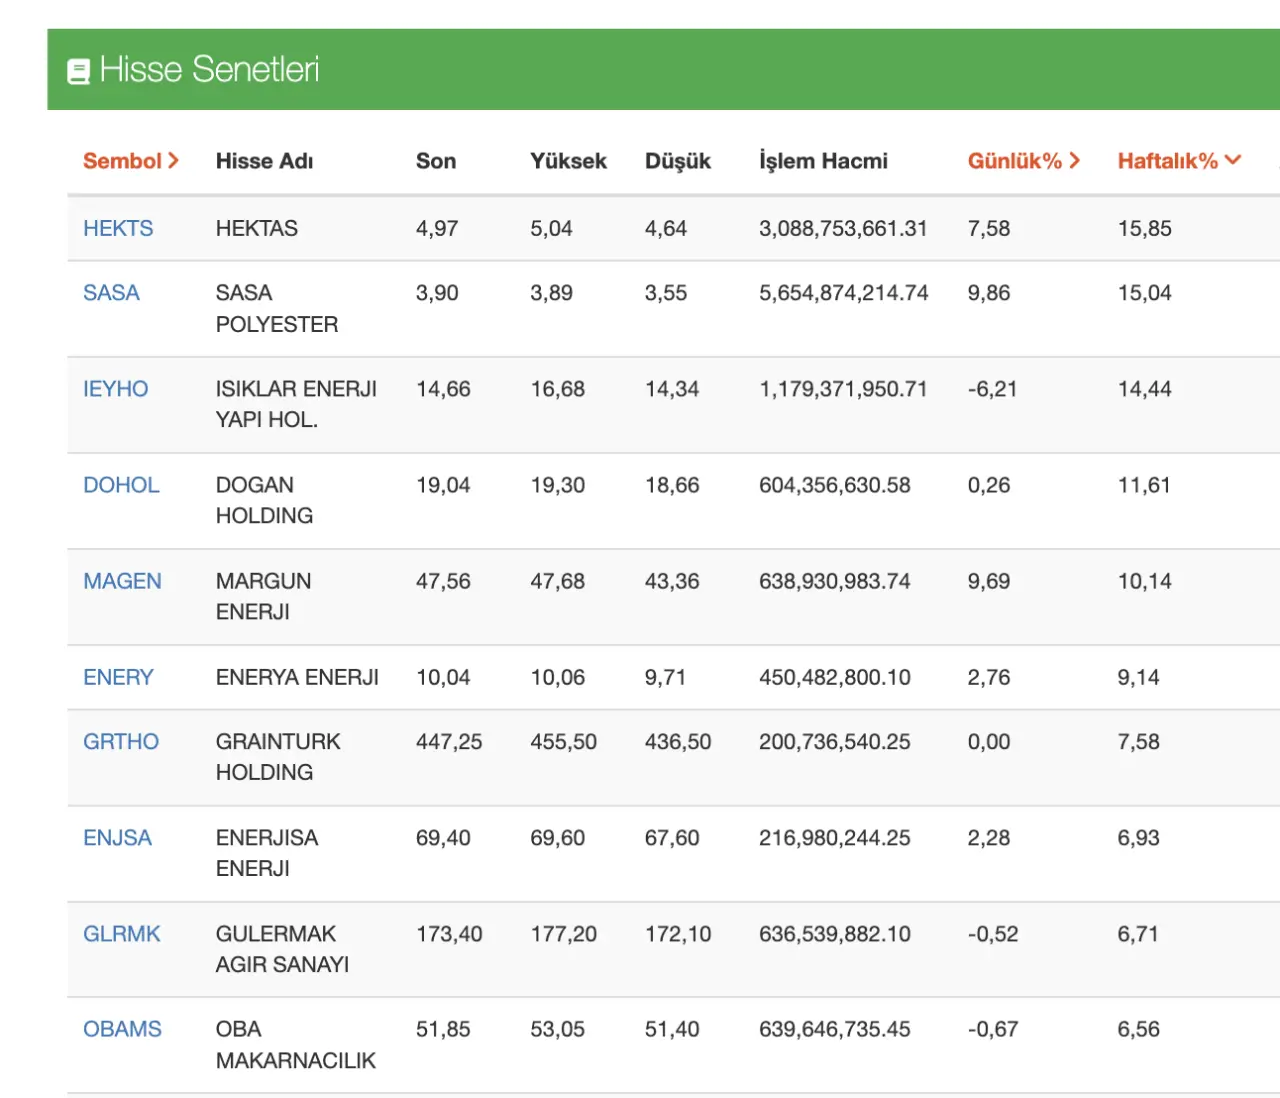
Task: Select HEKTS weekly value 15,85
Action: 1144,228
